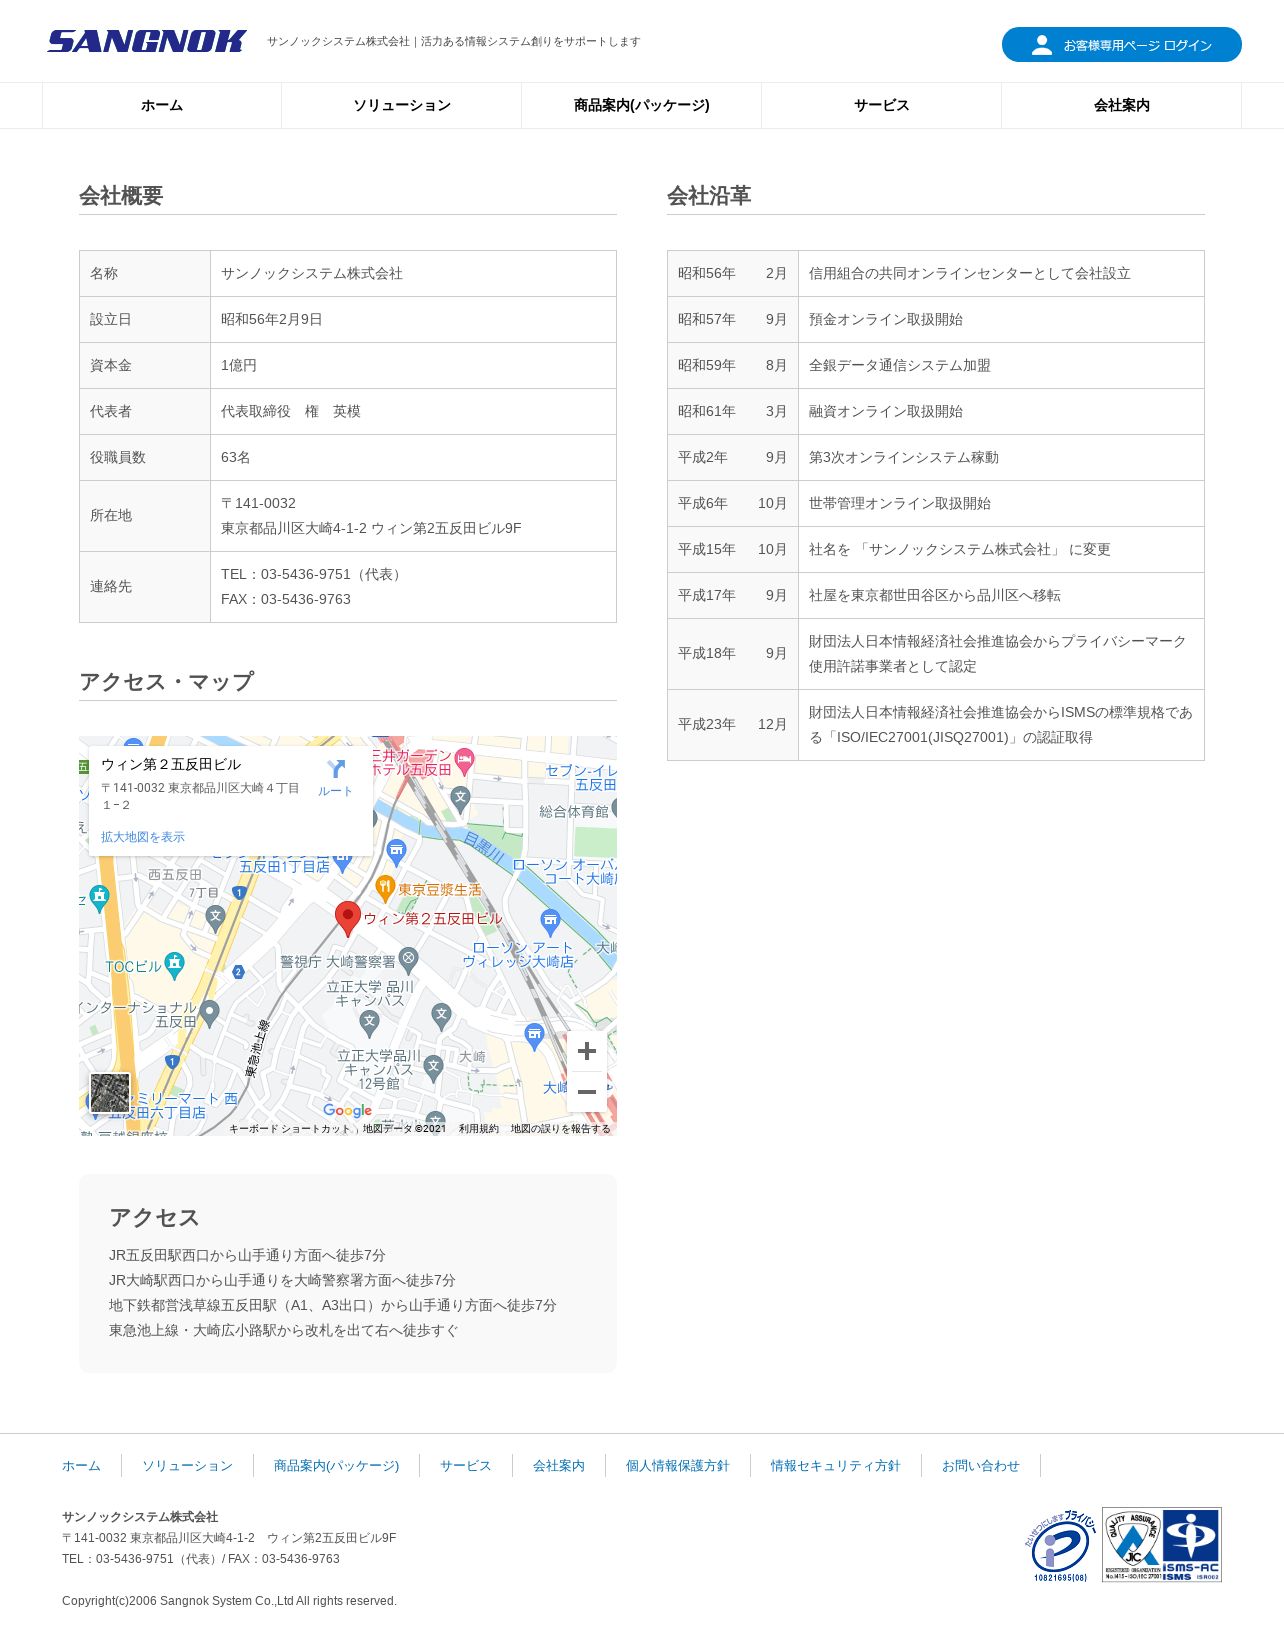Switch to satellite view thumbnail on map

[x=110, y=1093]
